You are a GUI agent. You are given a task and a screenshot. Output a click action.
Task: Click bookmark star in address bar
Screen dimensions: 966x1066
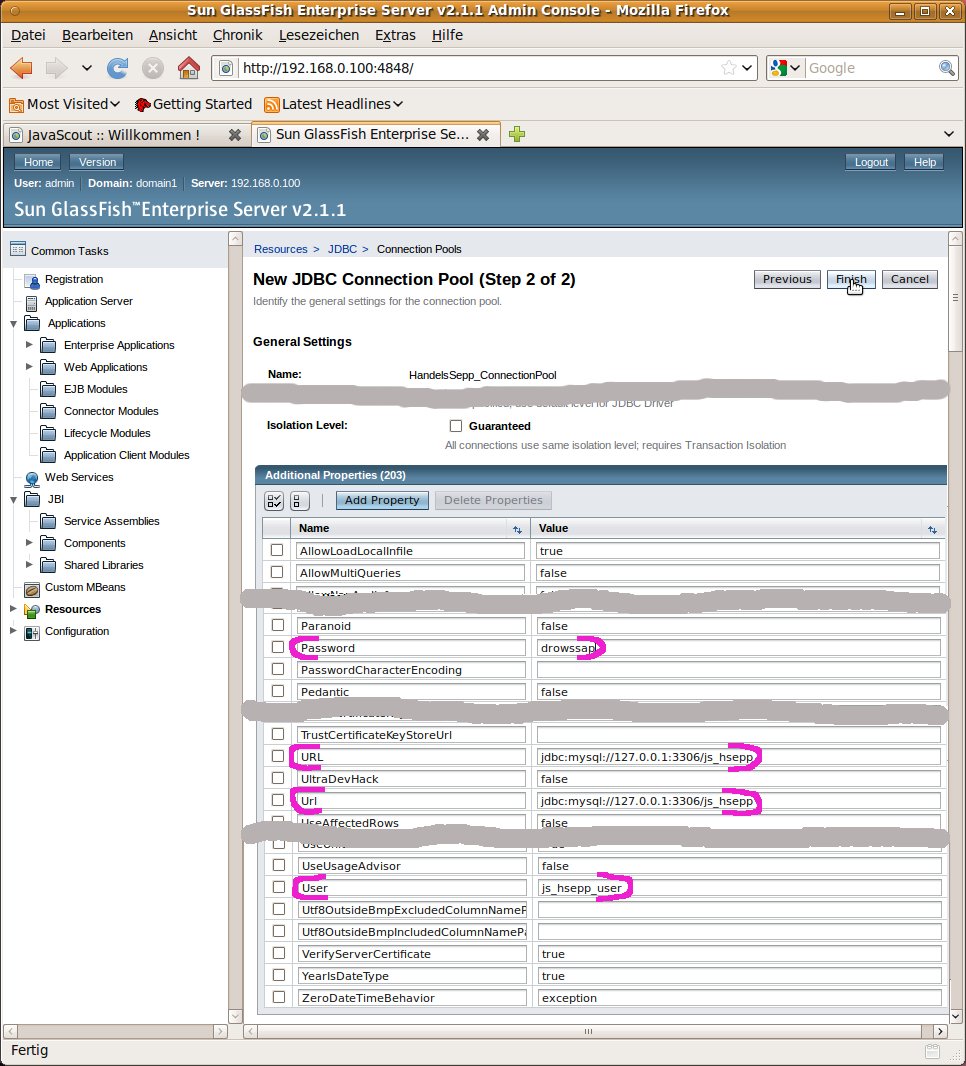pos(729,68)
